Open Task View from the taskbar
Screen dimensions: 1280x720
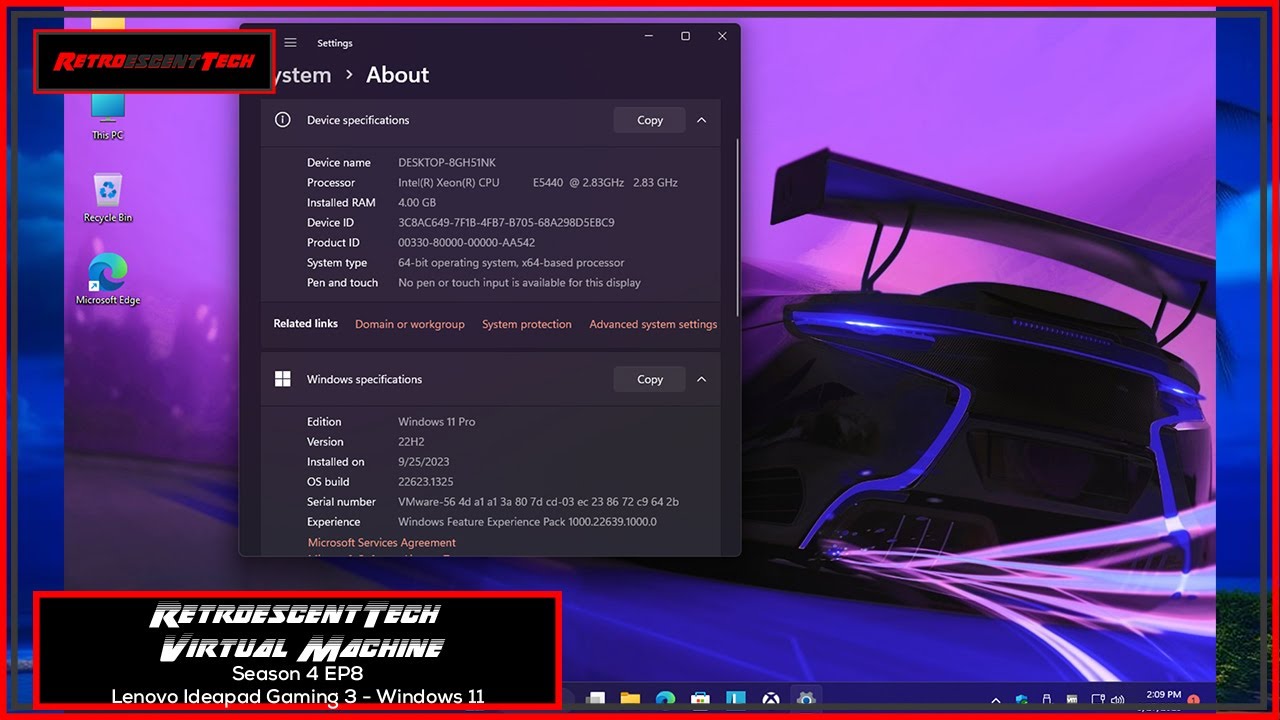[x=595, y=699]
